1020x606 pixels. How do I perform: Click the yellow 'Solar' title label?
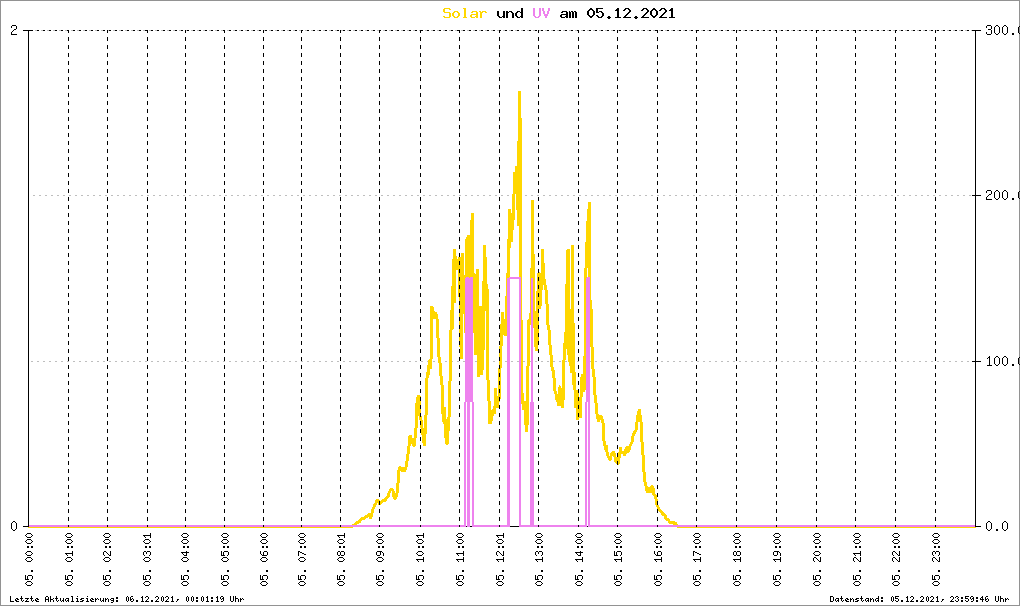point(465,13)
